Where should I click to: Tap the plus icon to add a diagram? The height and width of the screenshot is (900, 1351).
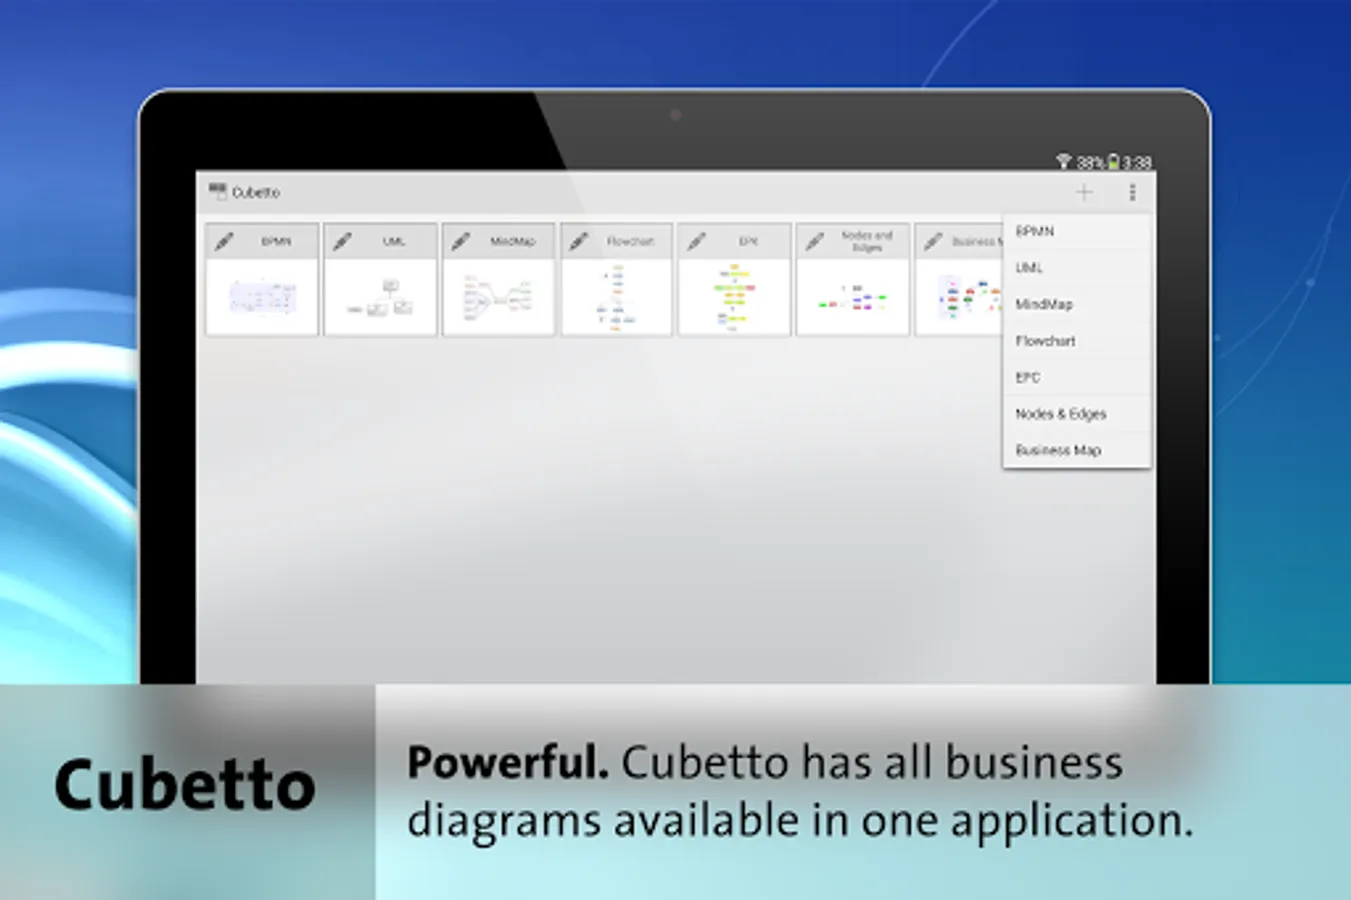click(1084, 192)
